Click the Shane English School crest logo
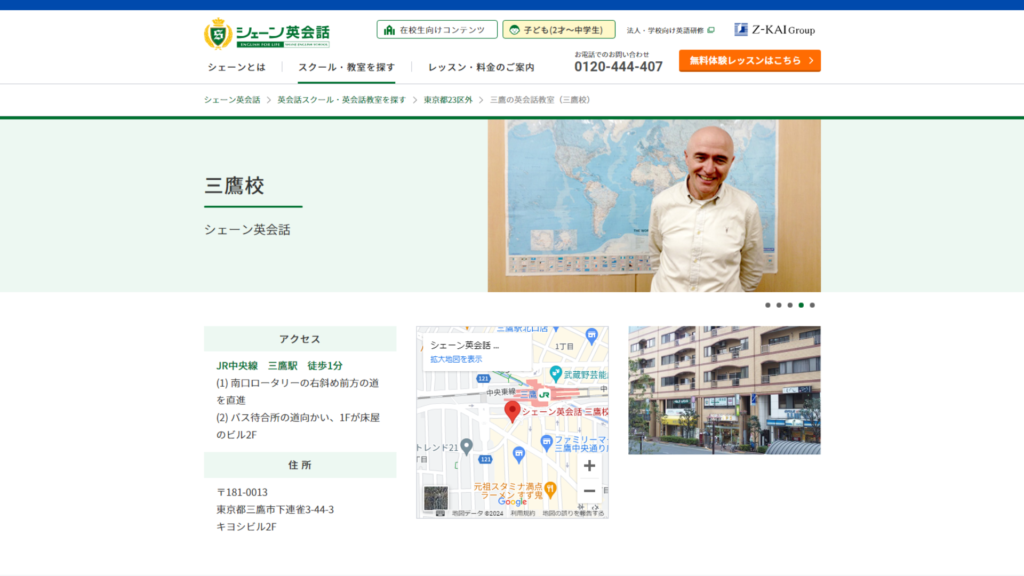 pyautogui.click(x=218, y=33)
